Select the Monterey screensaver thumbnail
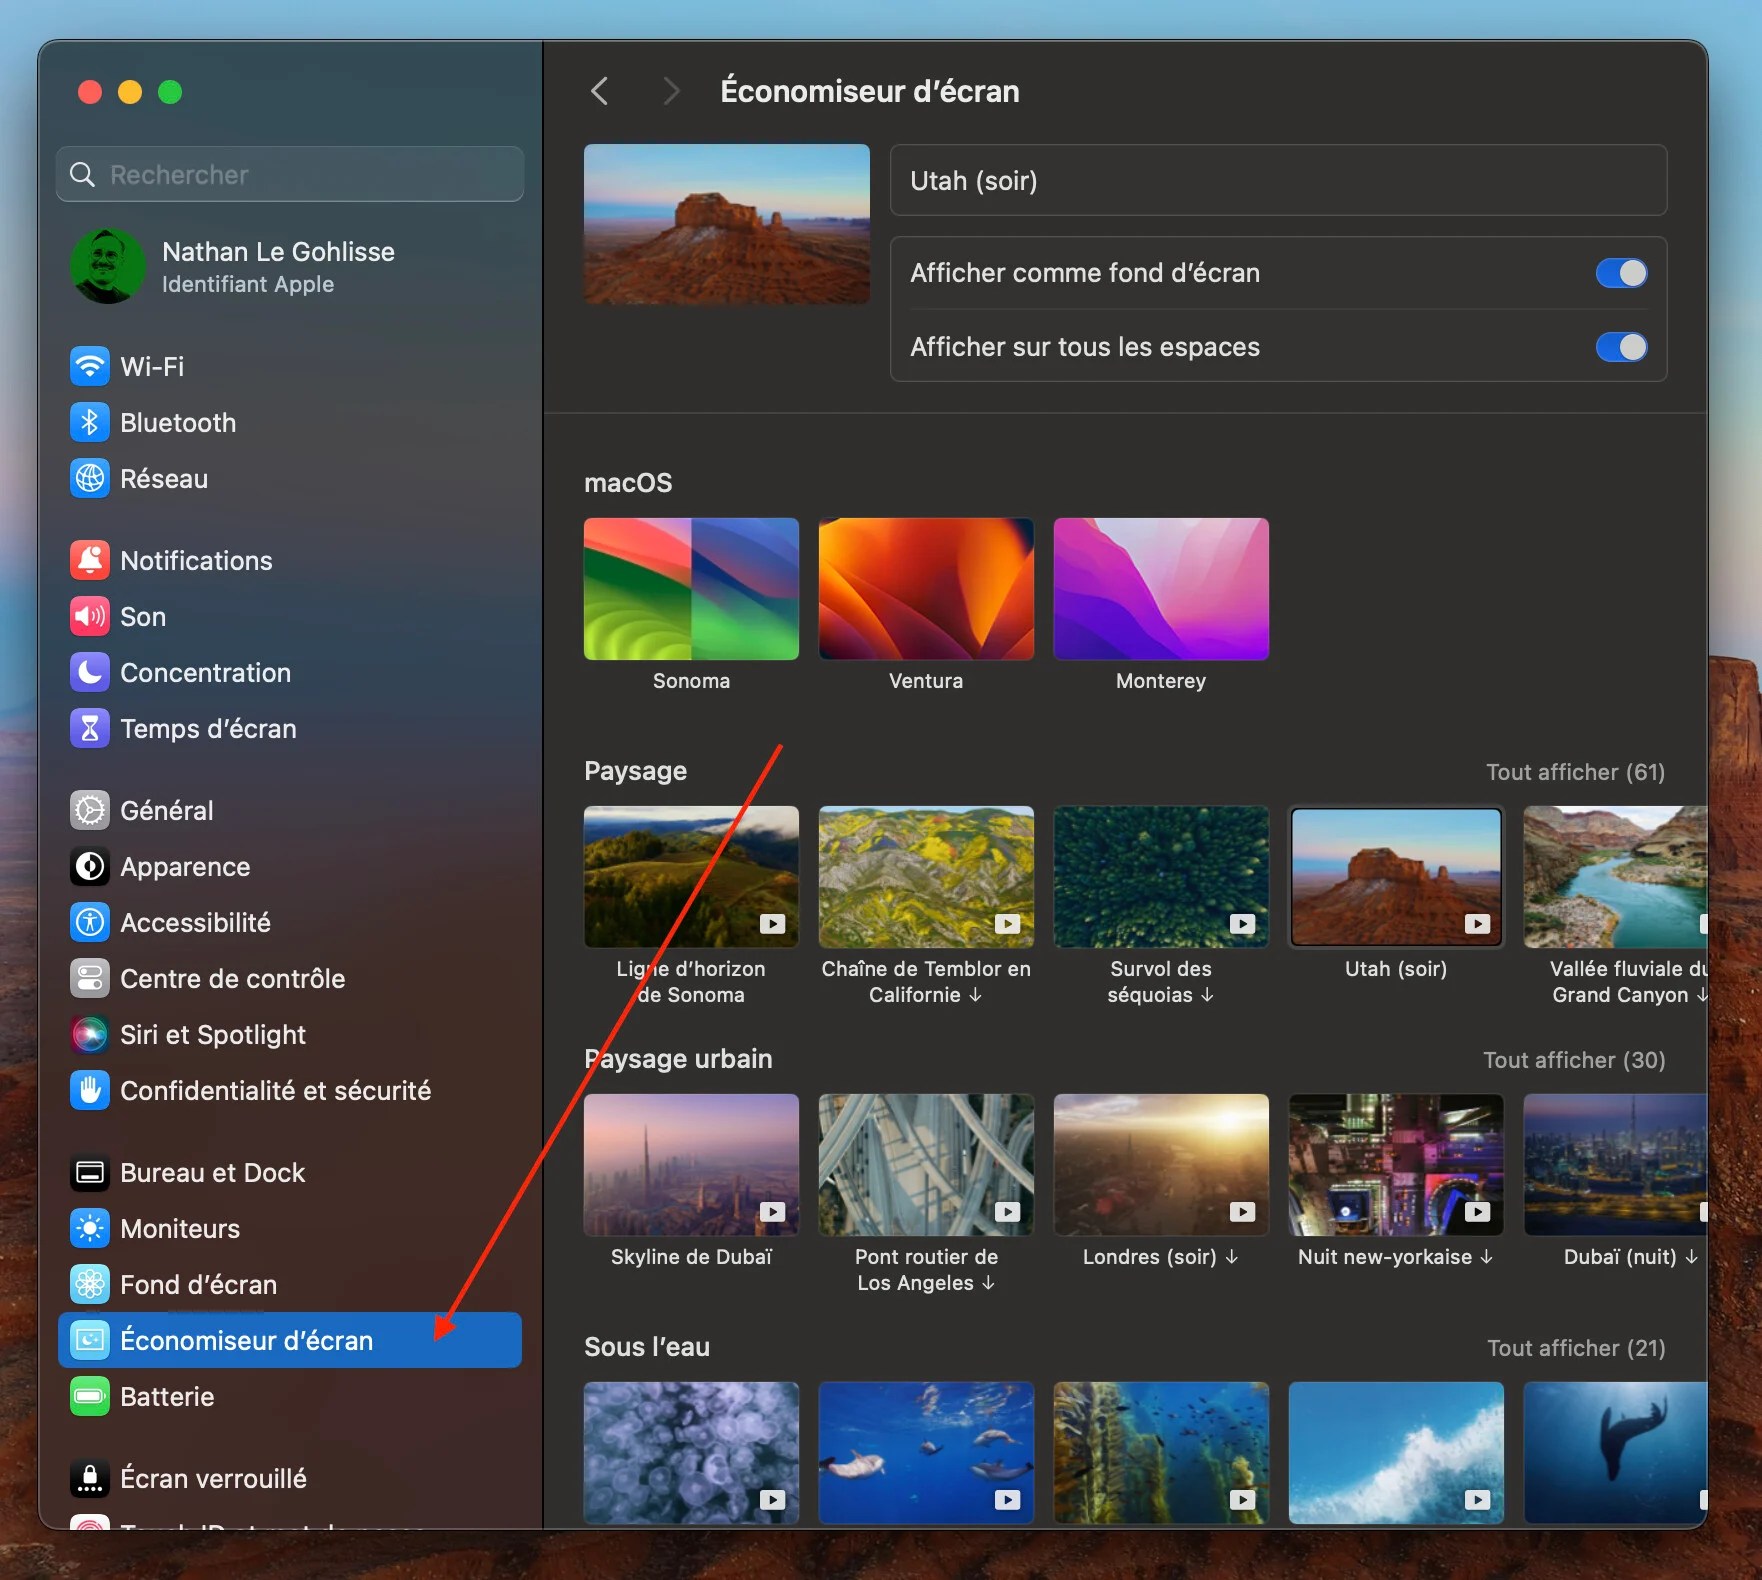 (1161, 589)
